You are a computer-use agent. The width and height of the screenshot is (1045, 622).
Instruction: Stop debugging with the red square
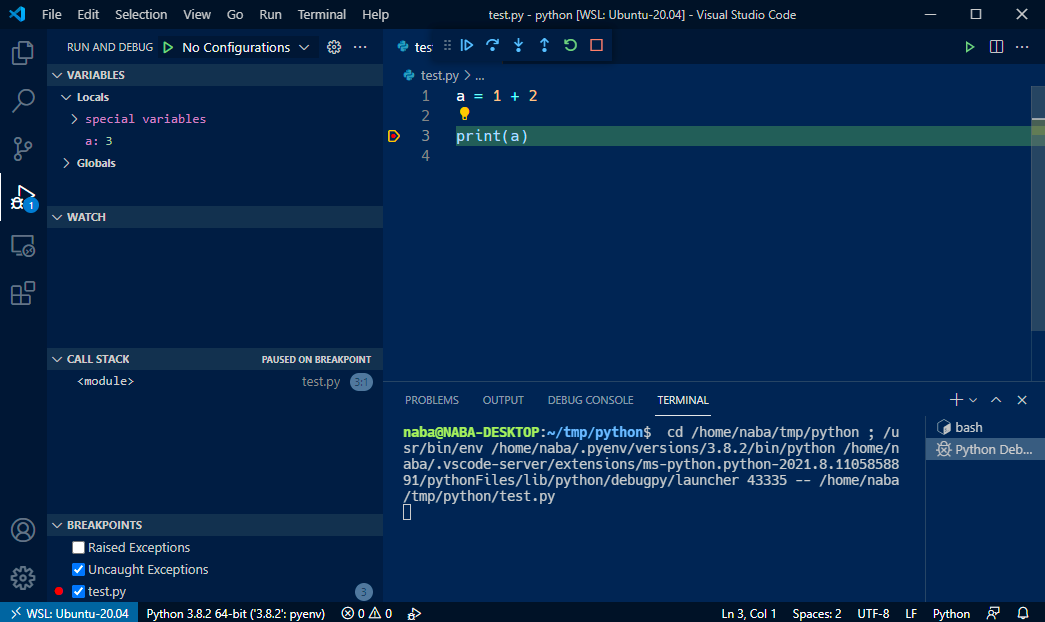tap(596, 46)
